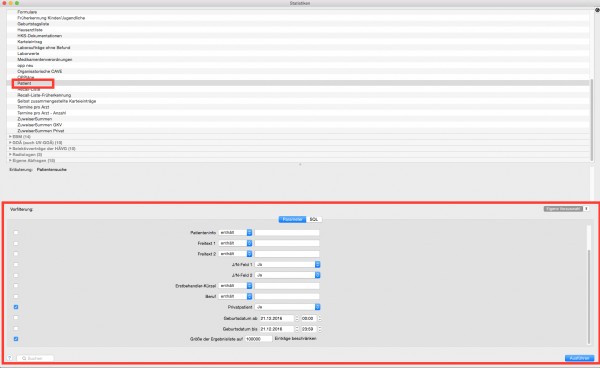The width and height of the screenshot is (600, 368).
Task: Click the Erstbehandler-Kürzel text field
Action: coord(287,286)
